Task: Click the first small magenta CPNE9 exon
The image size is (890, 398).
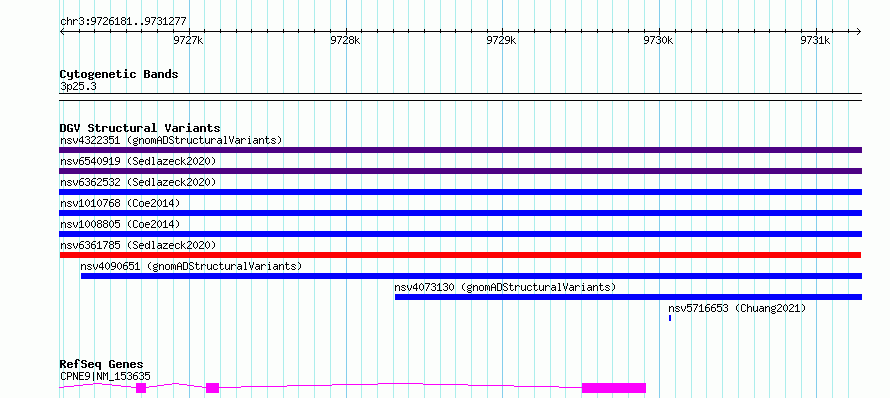Action: tap(141, 388)
